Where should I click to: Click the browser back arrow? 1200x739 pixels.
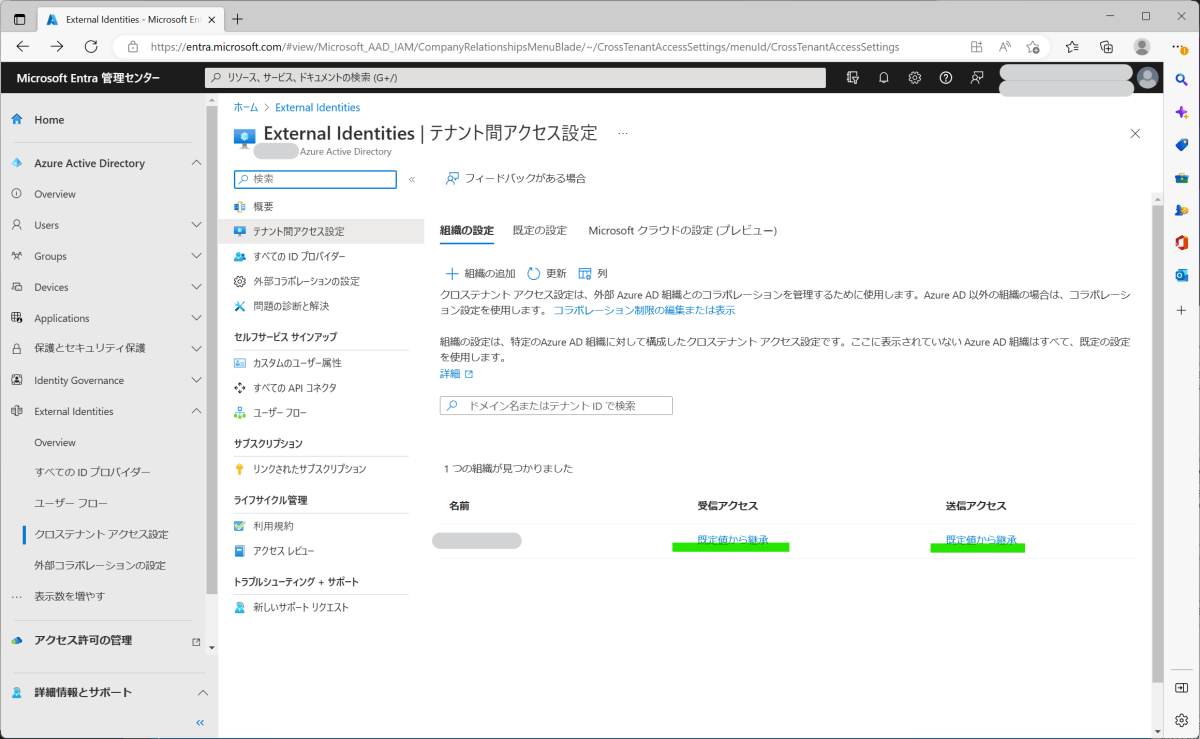click(x=23, y=46)
